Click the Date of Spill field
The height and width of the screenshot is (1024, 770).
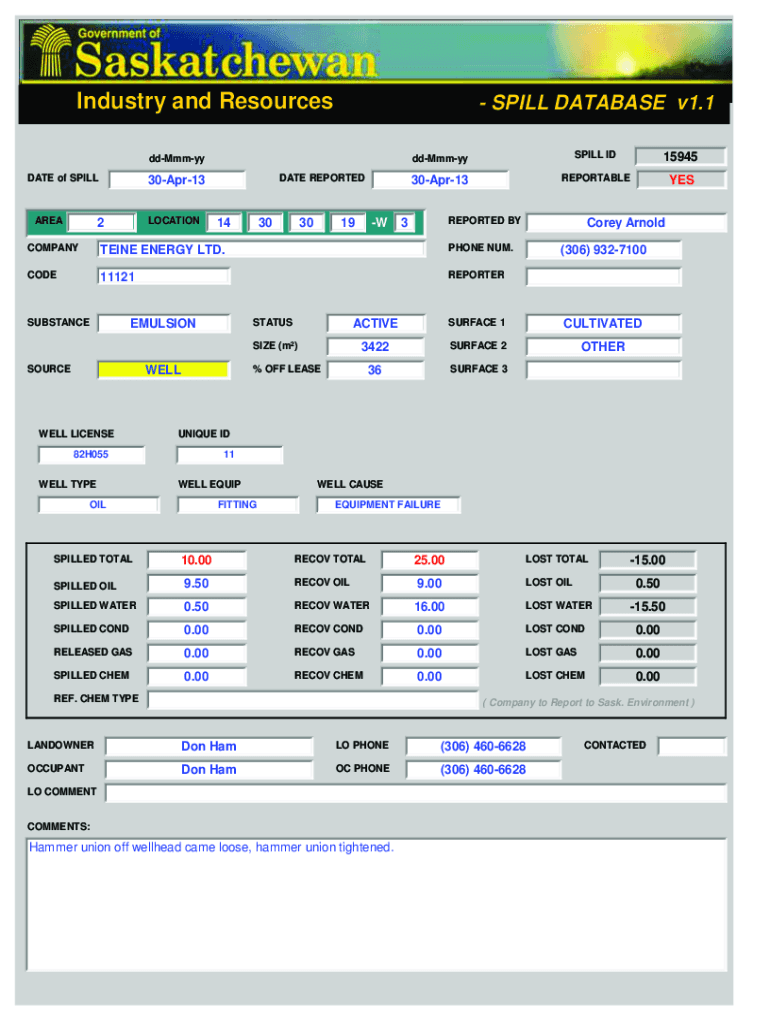176,180
